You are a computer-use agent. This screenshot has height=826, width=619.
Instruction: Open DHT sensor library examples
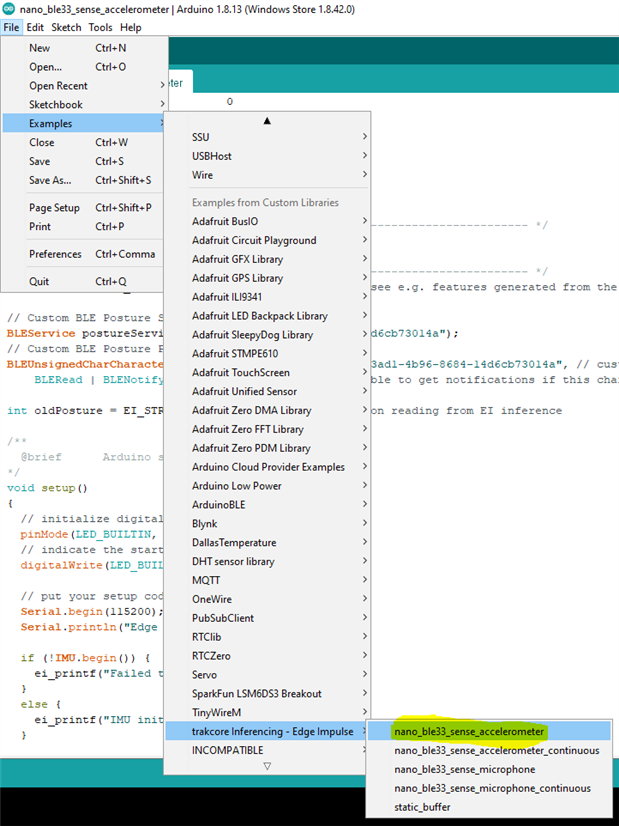tap(267, 562)
